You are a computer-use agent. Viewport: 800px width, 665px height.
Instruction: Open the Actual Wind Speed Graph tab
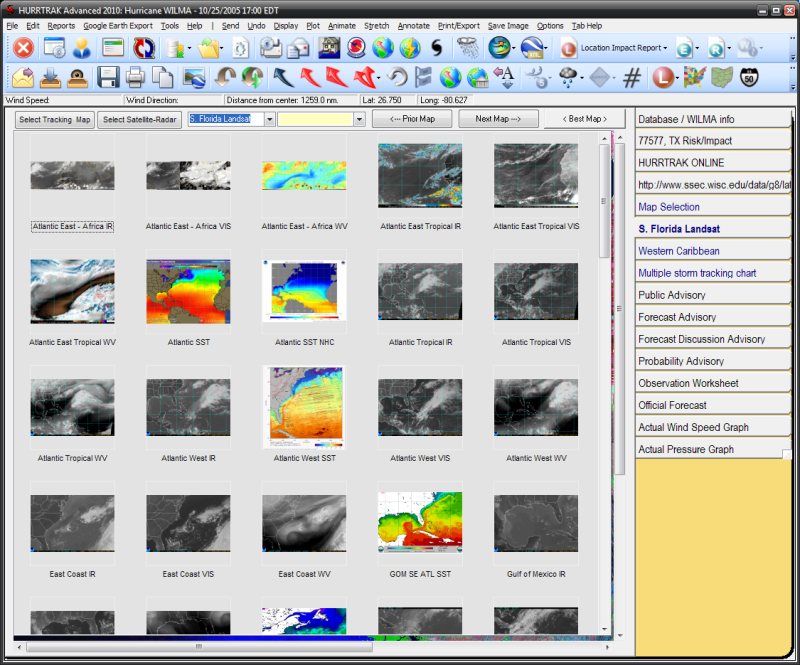tap(713, 427)
